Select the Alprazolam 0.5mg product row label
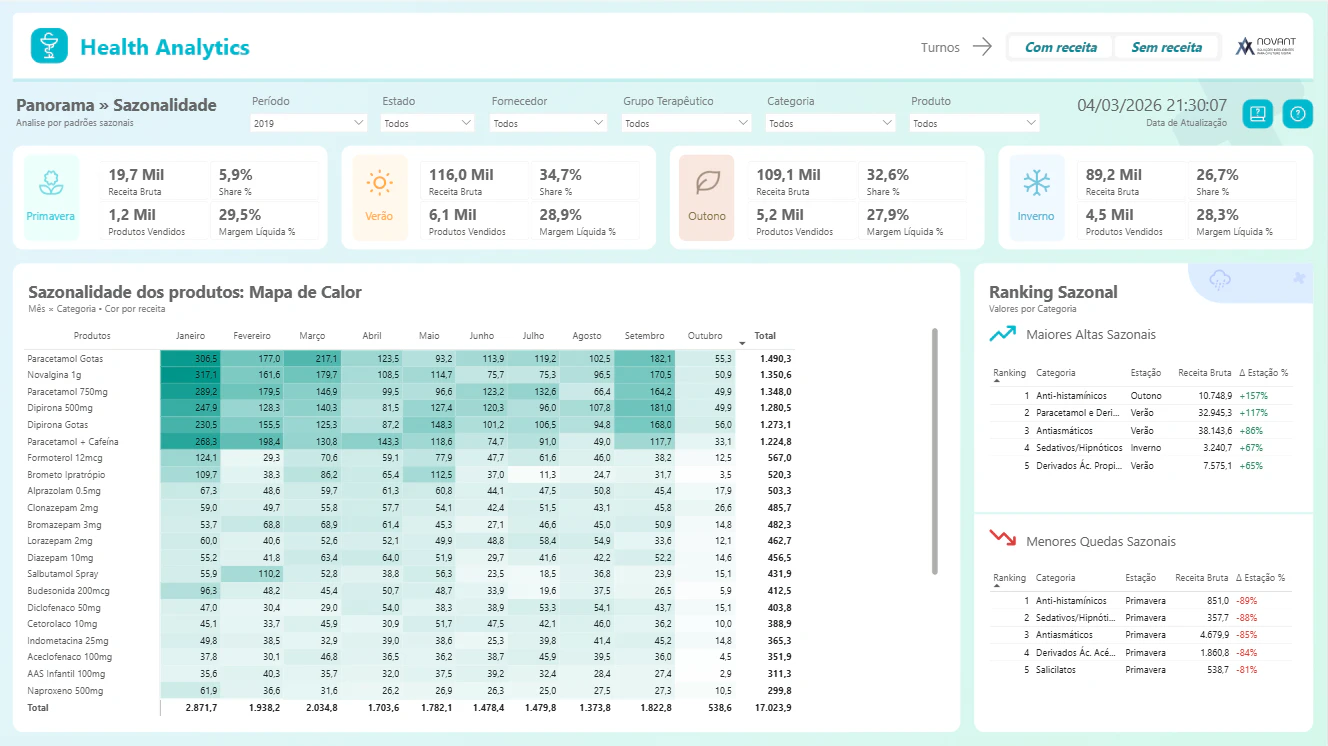This screenshot has height=746, width=1328. [64, 491]
